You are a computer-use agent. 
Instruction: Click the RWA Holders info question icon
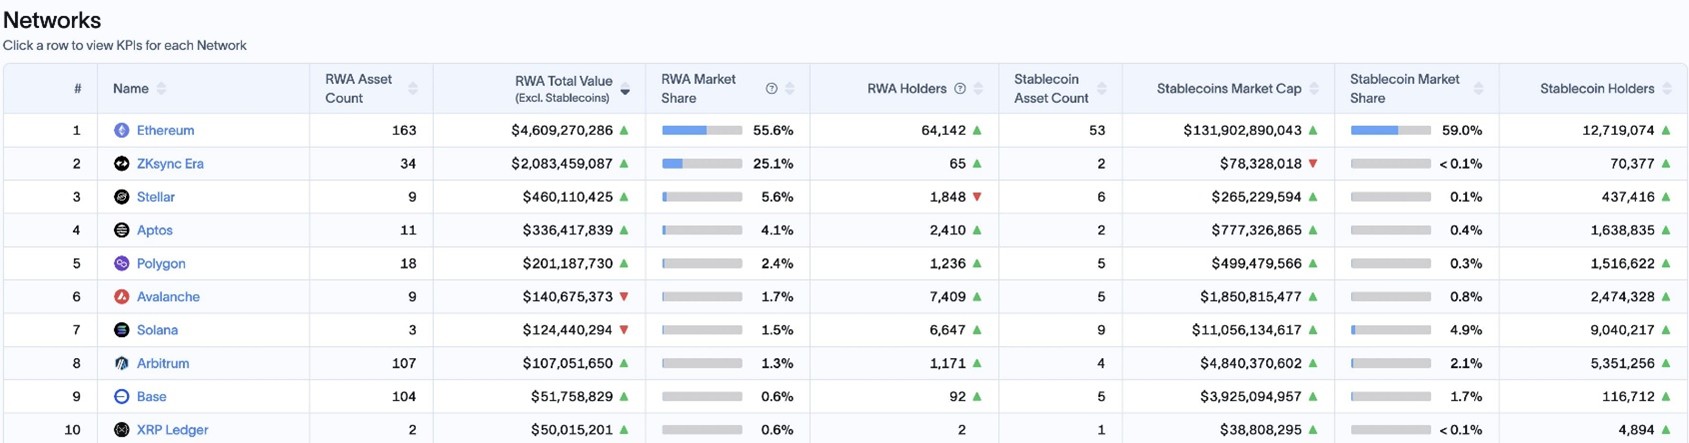pyautogui.click(x=960, y=89)
